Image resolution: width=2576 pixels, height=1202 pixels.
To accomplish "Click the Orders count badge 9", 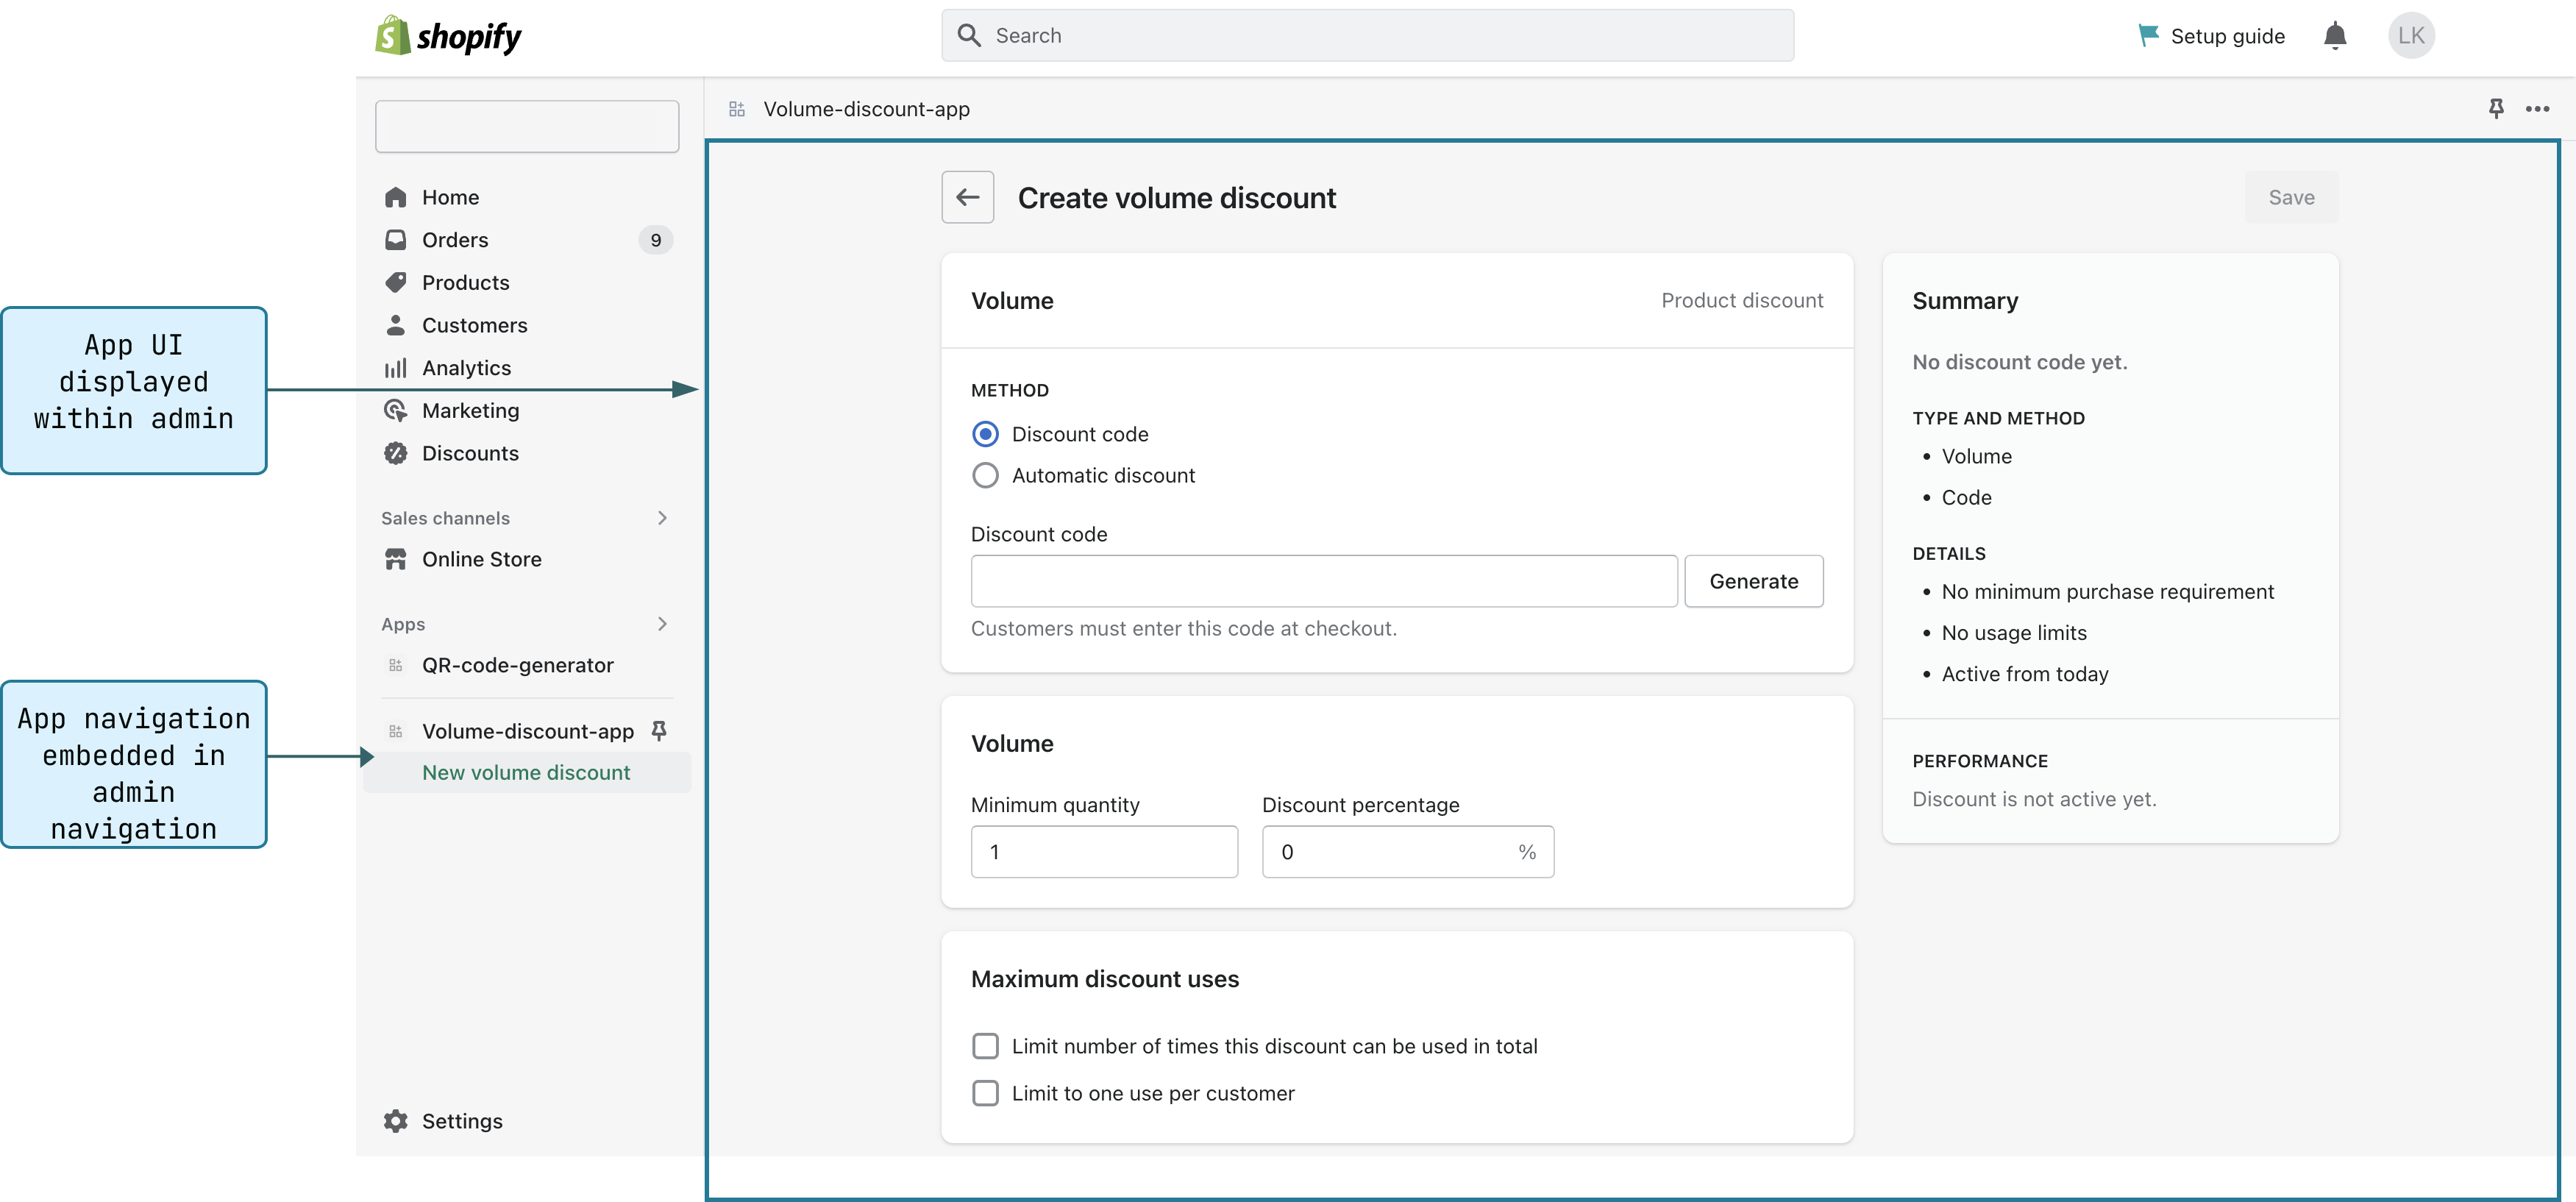I will [656, 240].
